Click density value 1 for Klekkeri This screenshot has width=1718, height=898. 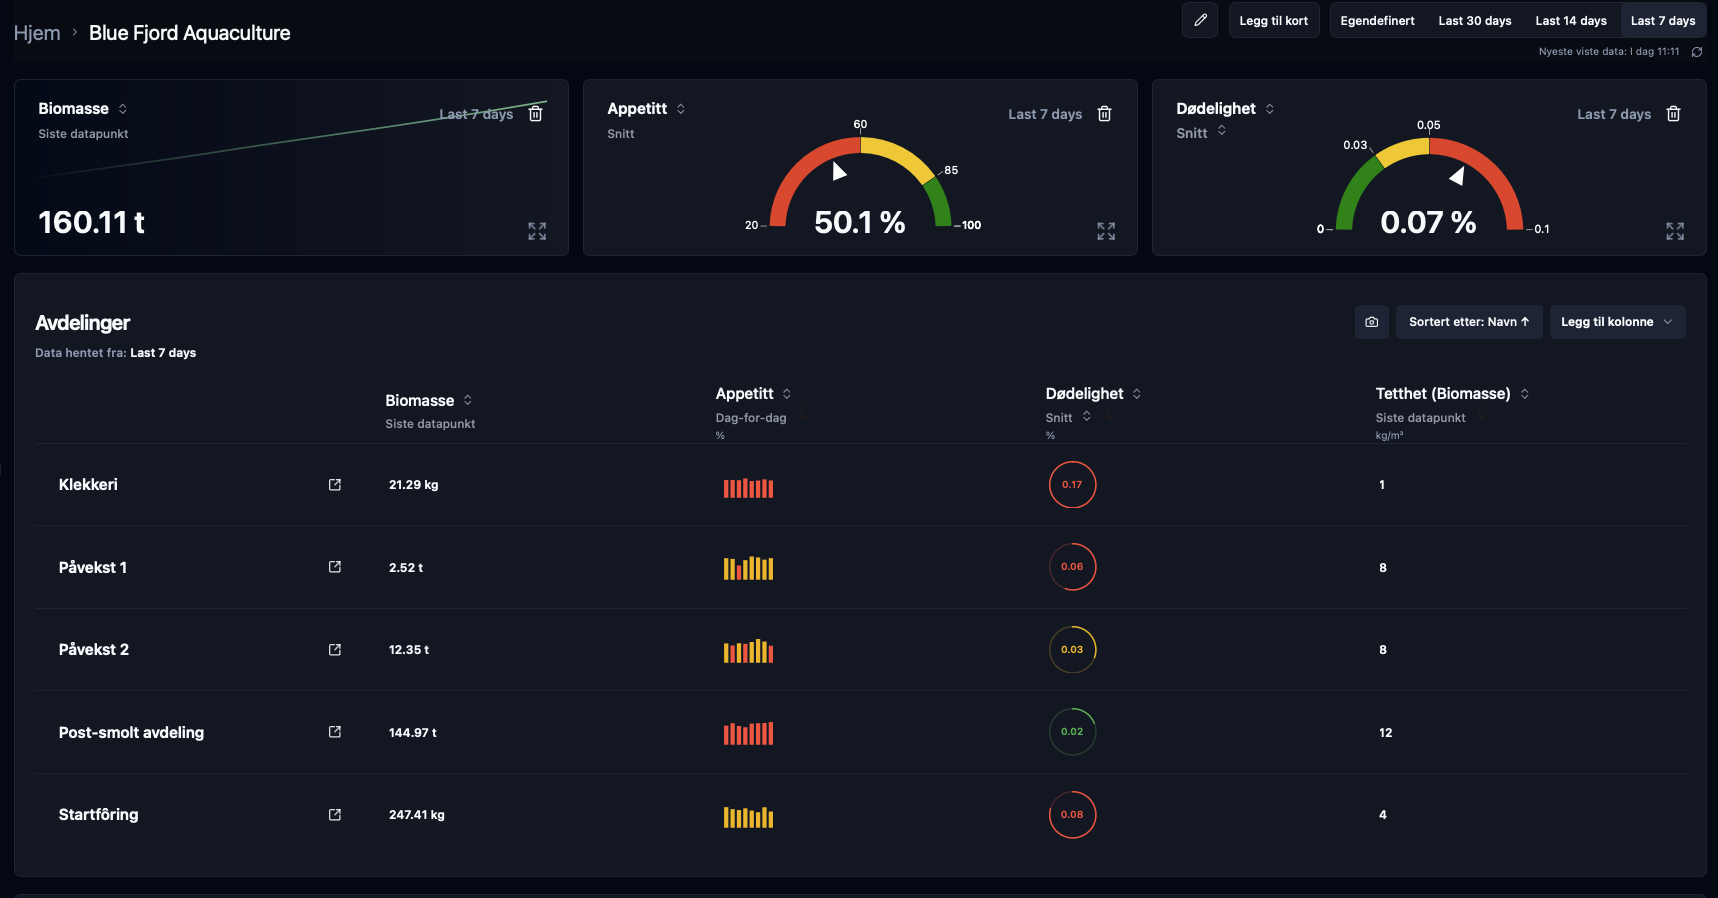coord(1382,485)
